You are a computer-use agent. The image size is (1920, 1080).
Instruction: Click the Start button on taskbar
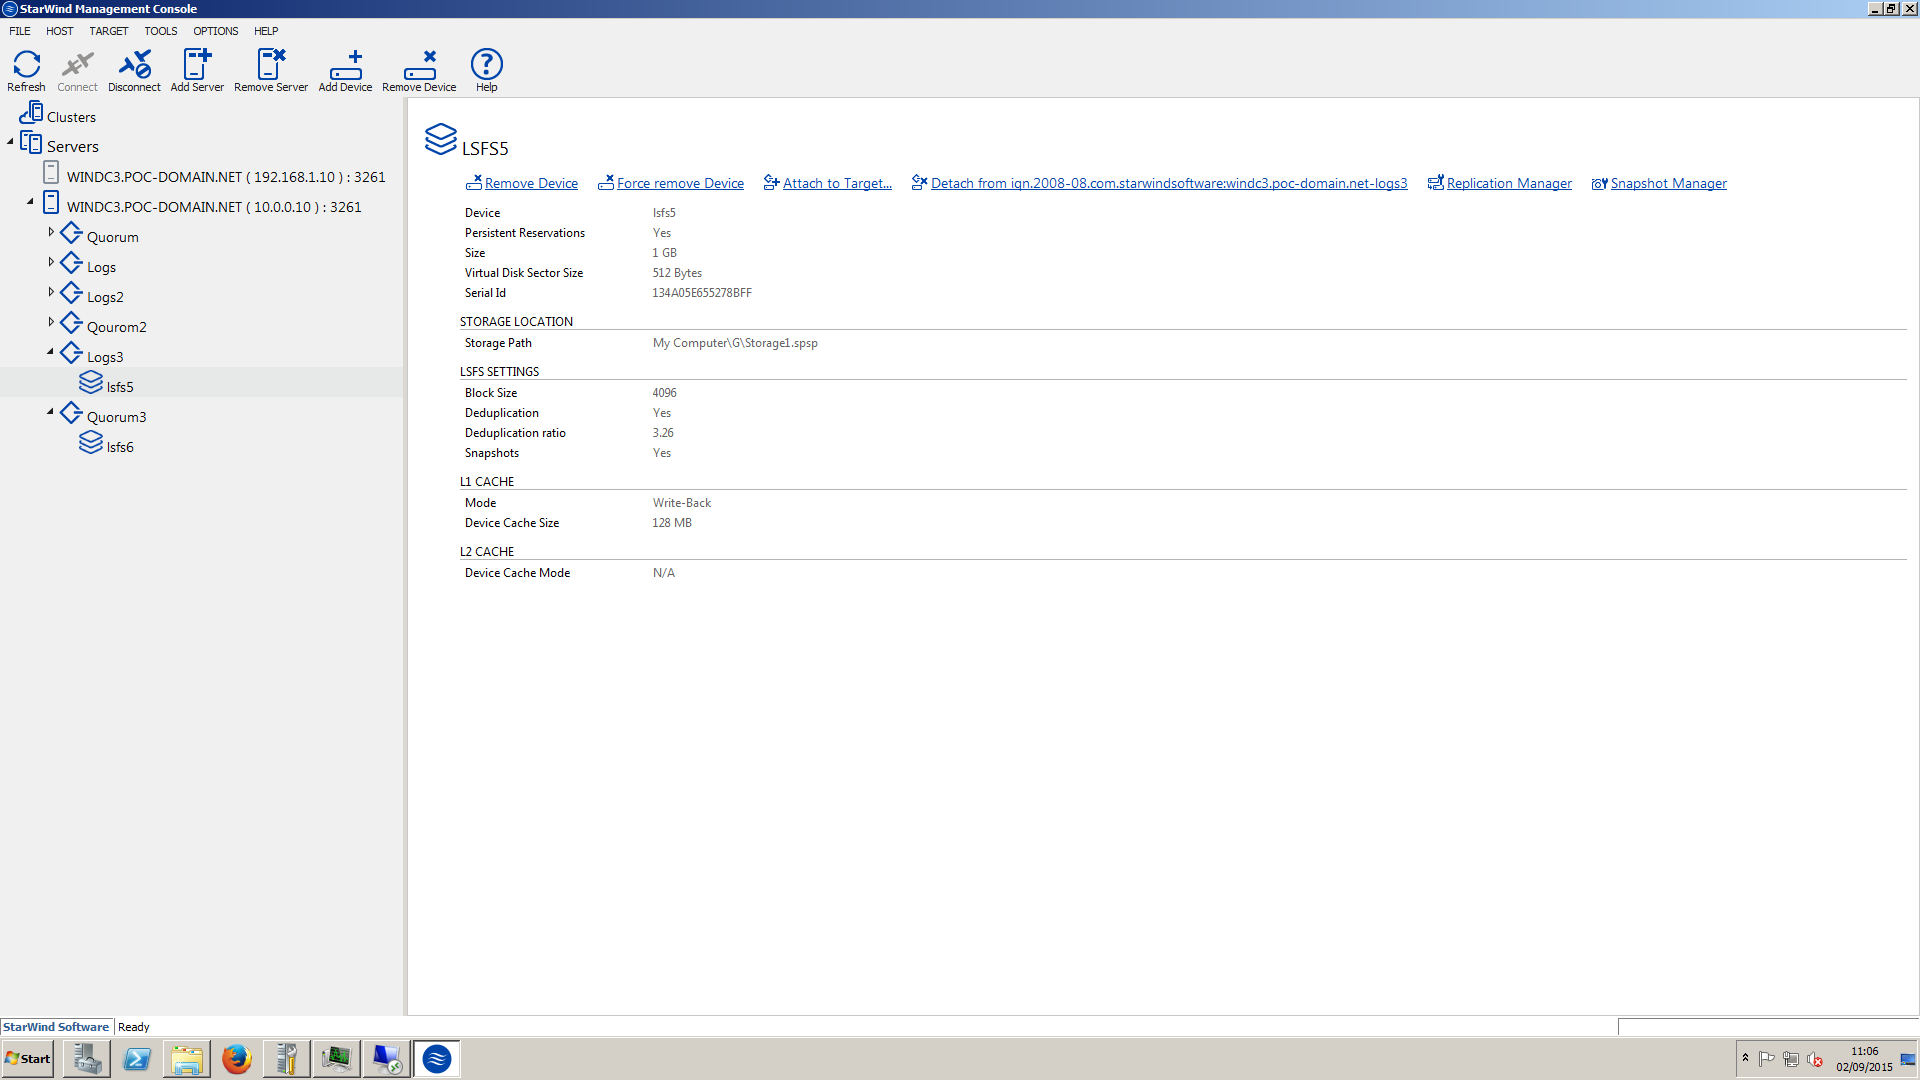point(28,1059)
